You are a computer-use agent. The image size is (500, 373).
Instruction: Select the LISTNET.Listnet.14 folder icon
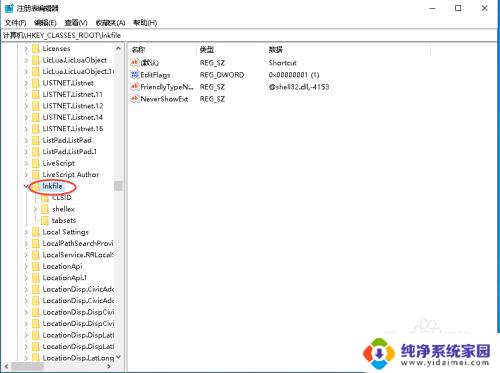tap(36, 117)
